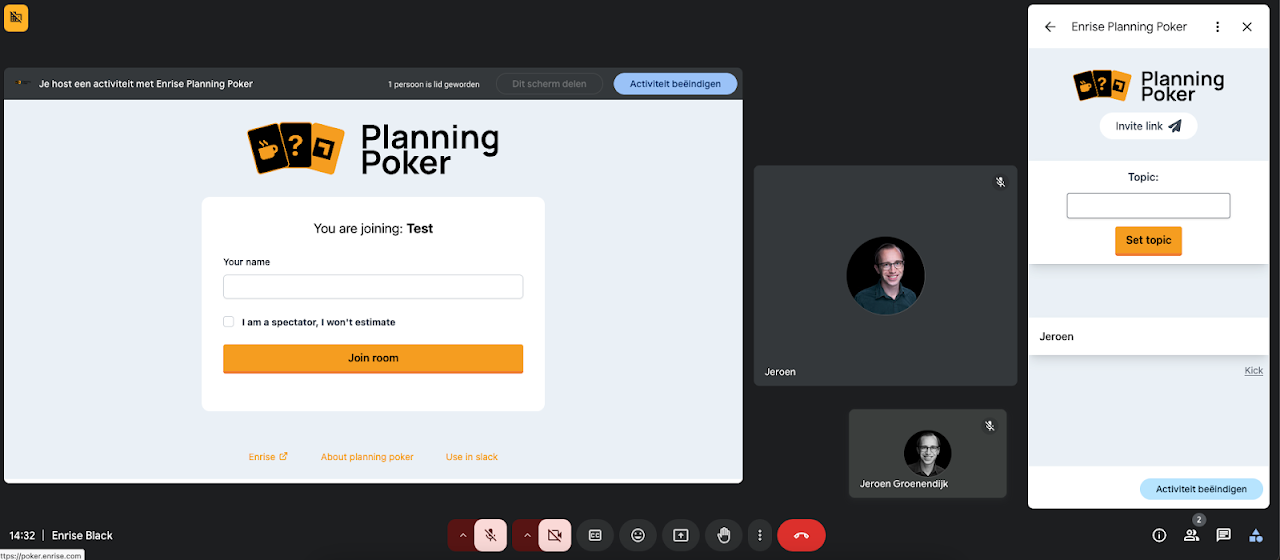Go back in the Enrise Planning Poker panel
This screenshot has height=560, width=1280.
[x=1050, y=27]
